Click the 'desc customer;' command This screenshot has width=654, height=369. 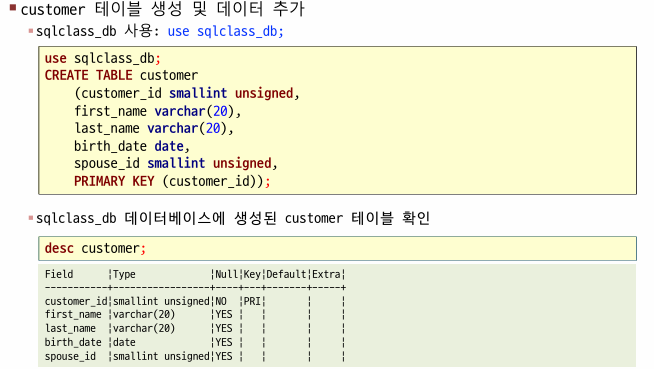[x=95, y=249]
